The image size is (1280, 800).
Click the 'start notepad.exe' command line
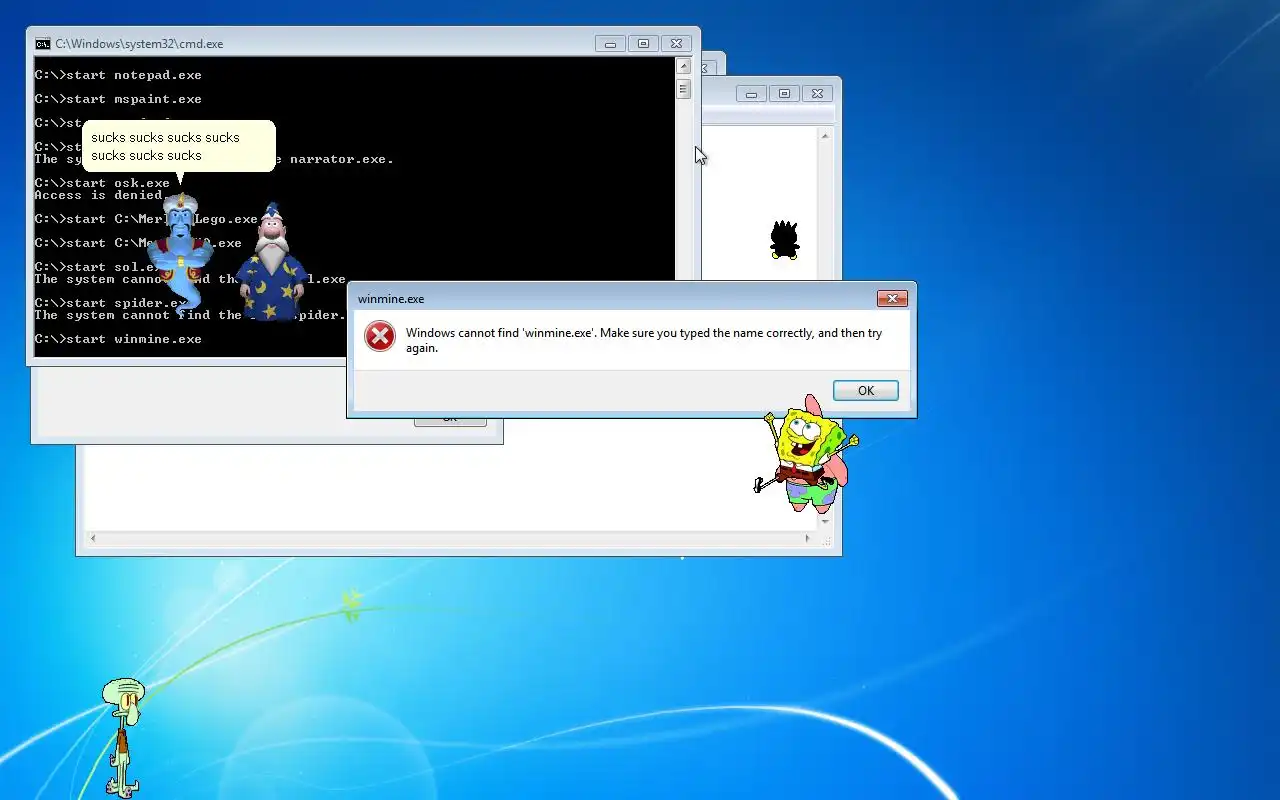point(118,75)
